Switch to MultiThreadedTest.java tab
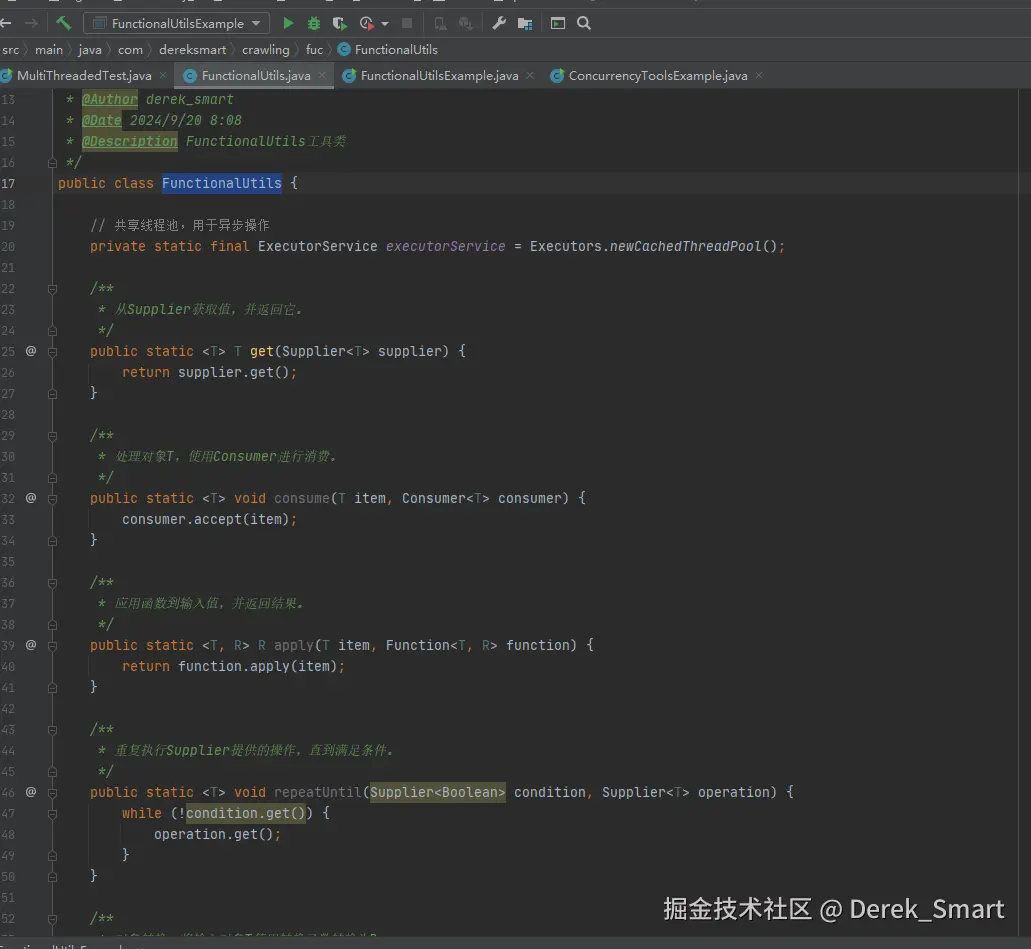The image size is (1031, 949). point(83,76)
